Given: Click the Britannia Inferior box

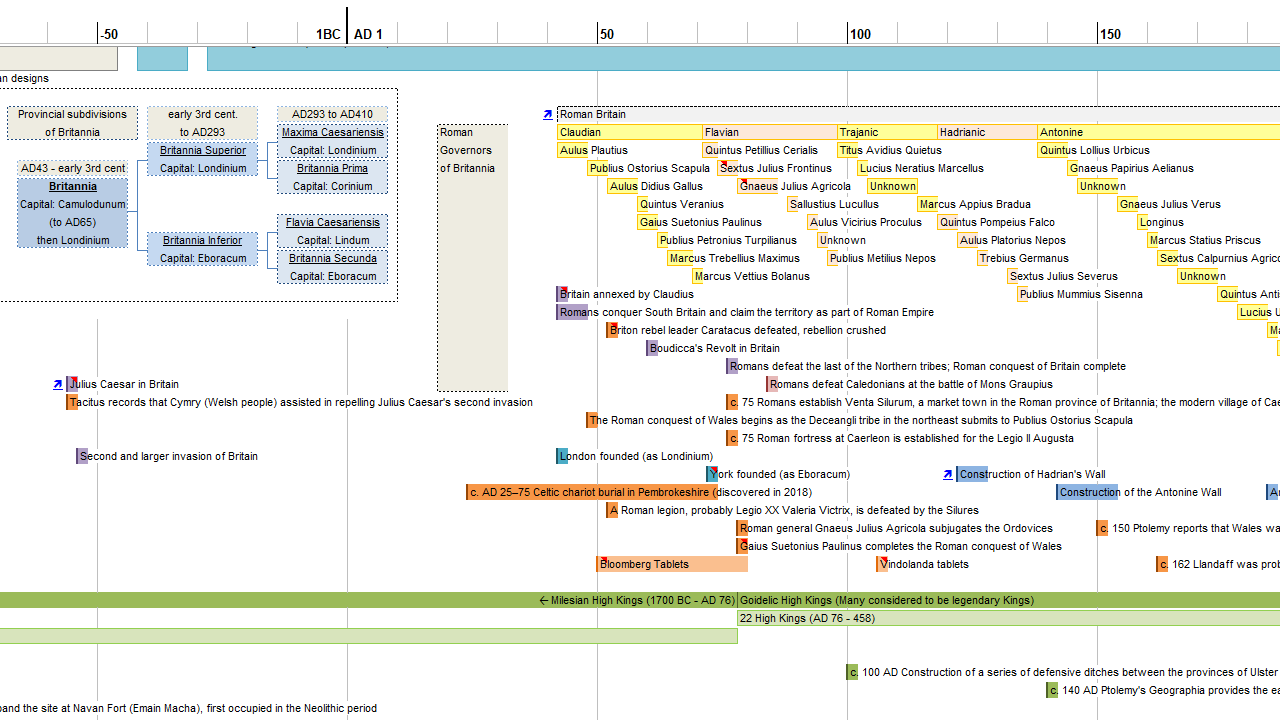Looking at the screenshot, I should click(x=203, y=240).
